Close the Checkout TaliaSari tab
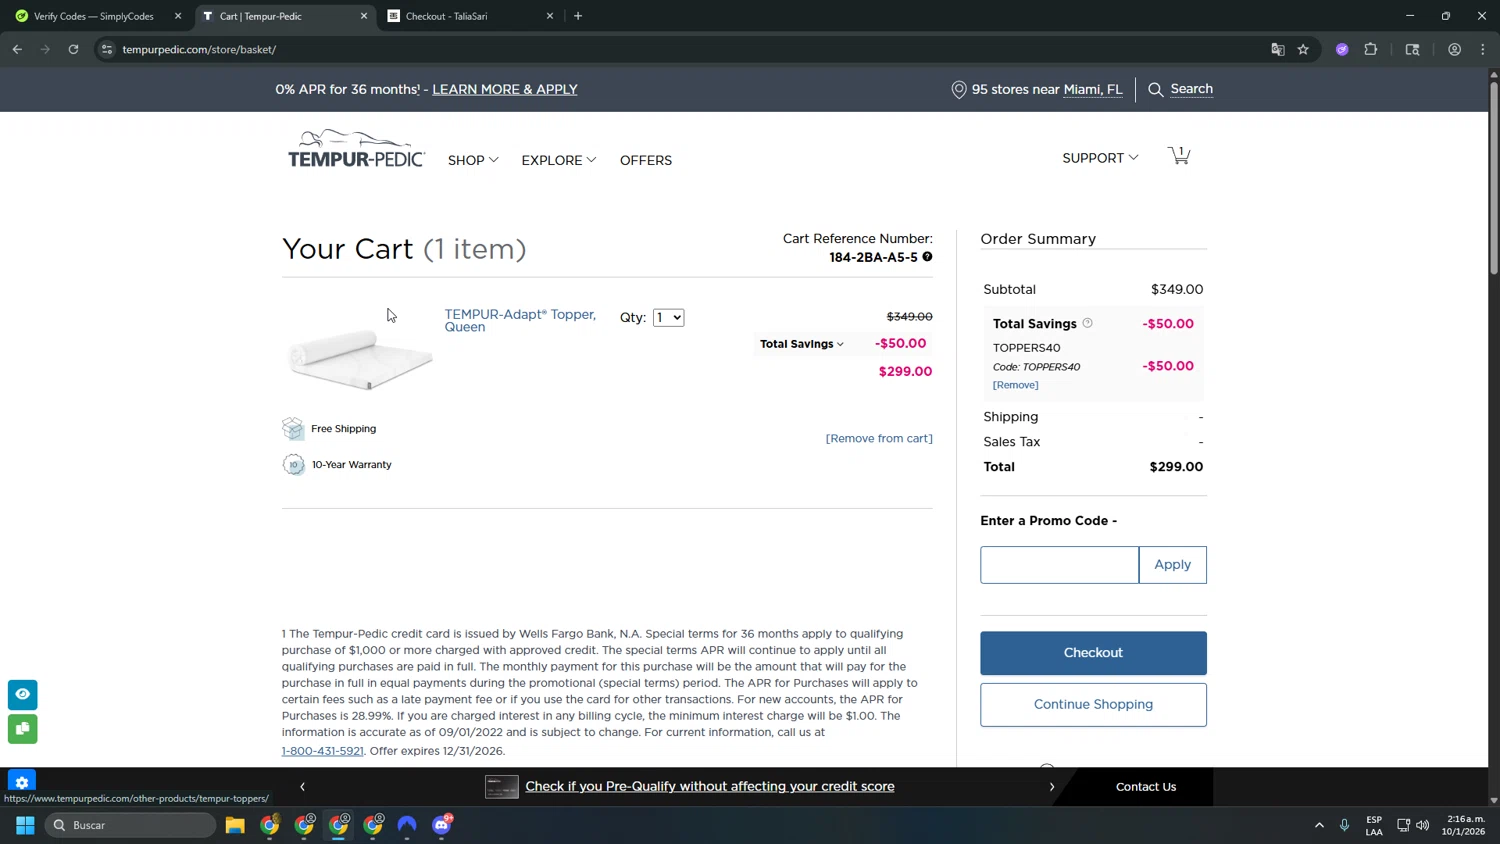This screenshot has height=844, width=1500. [549, 16]
